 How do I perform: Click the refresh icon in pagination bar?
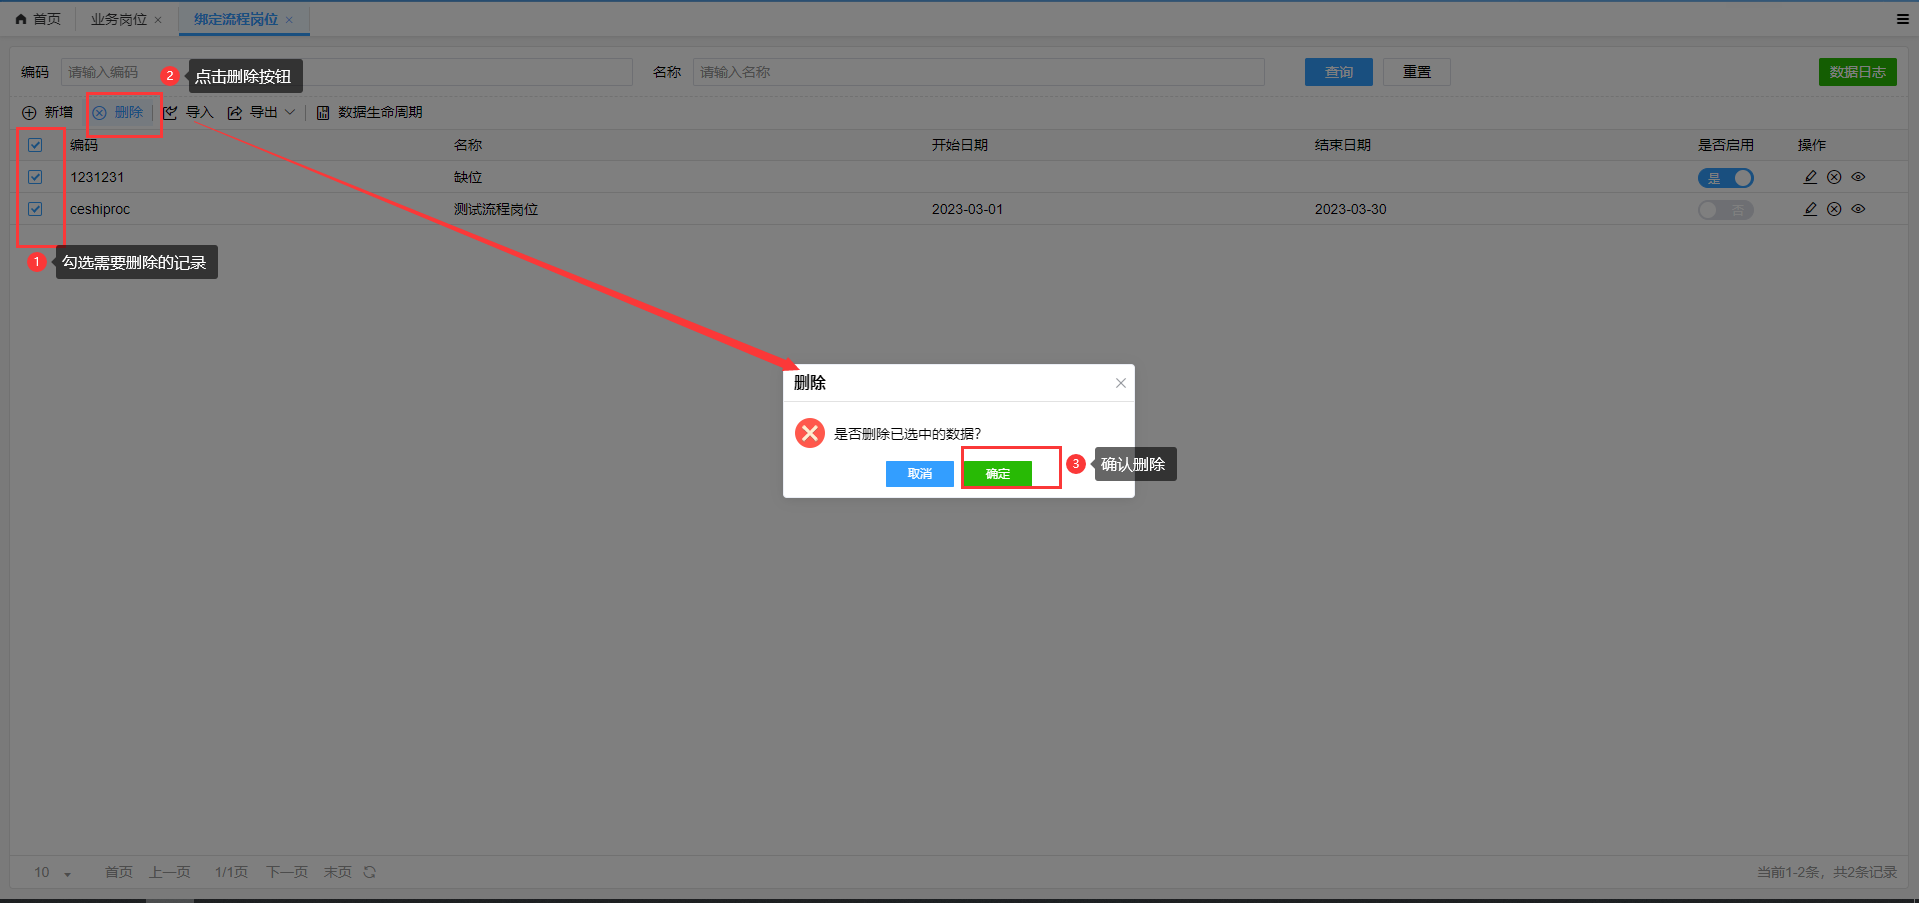[x=370, y=872]
